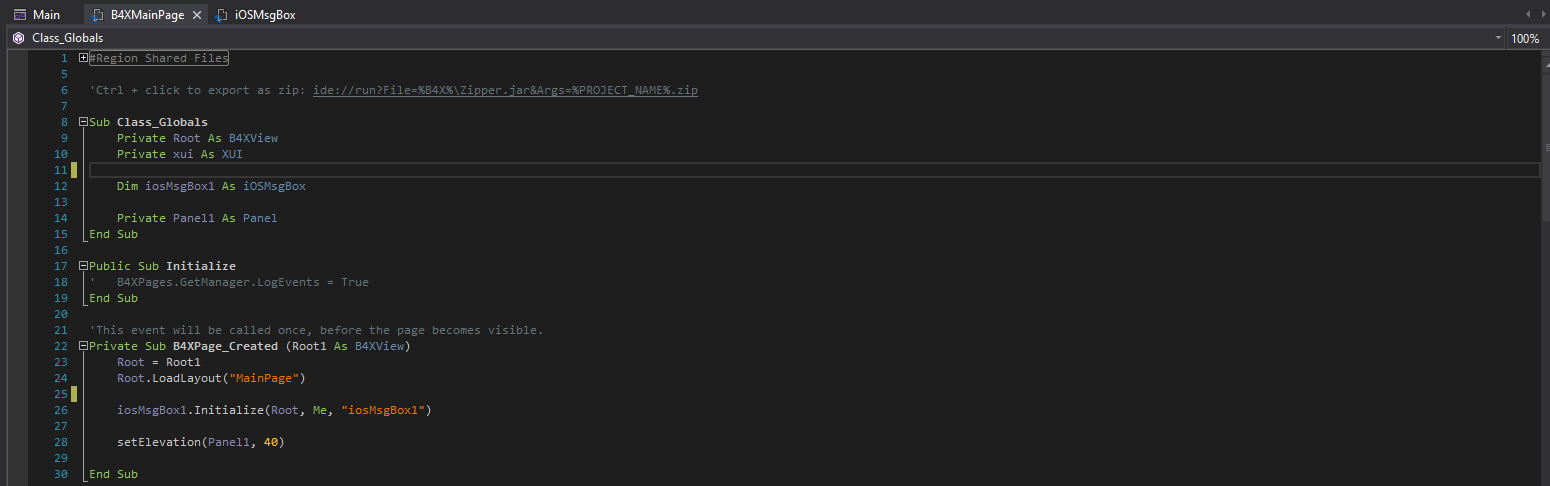Collapse the Initialize sub

coord(83,266)
